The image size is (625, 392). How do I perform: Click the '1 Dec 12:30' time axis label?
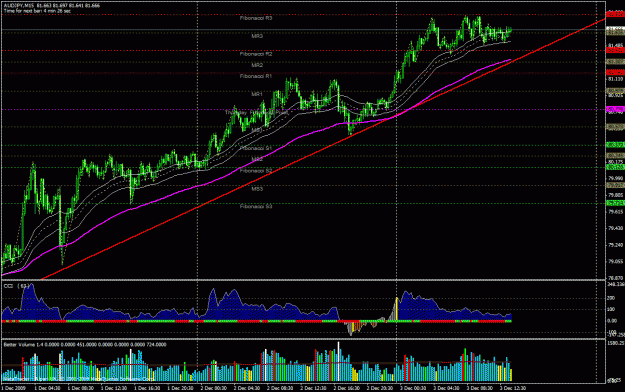(114, 388)
